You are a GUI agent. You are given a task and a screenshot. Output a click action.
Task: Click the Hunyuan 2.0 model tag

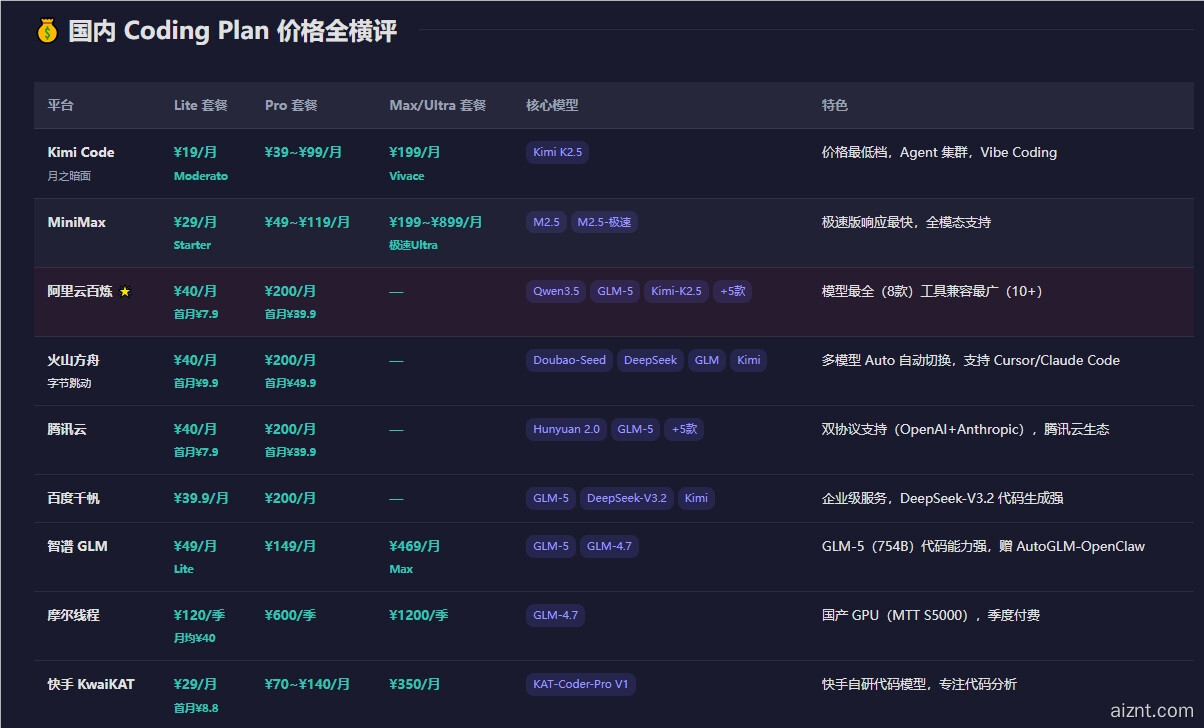click(566, 429)
